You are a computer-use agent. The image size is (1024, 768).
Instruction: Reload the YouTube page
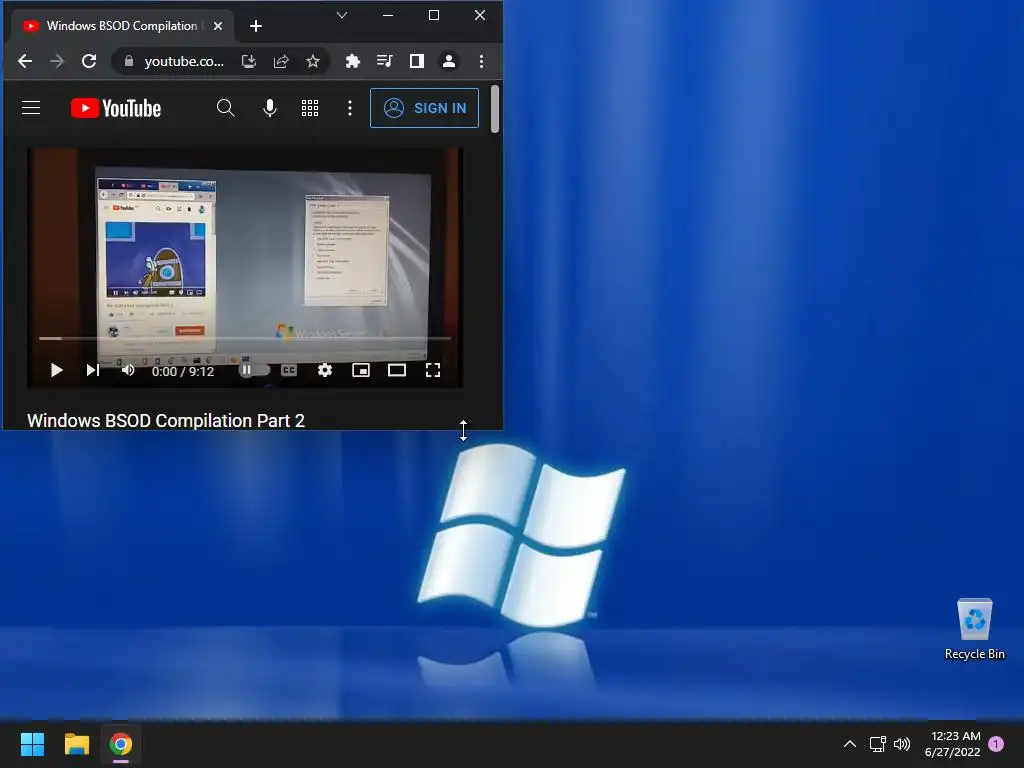click(89, 61)
